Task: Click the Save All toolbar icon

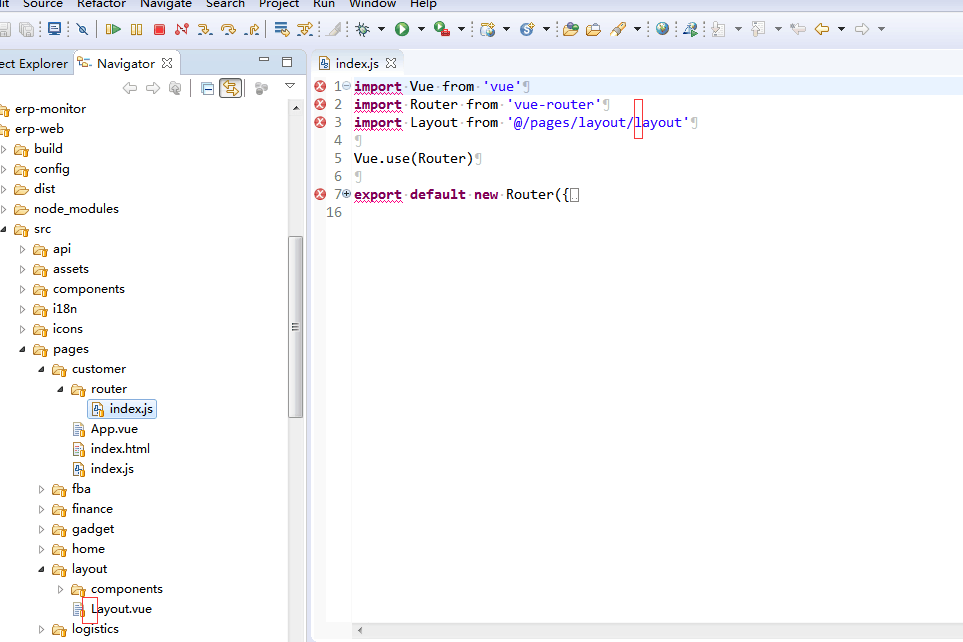Action: (26, 29)
